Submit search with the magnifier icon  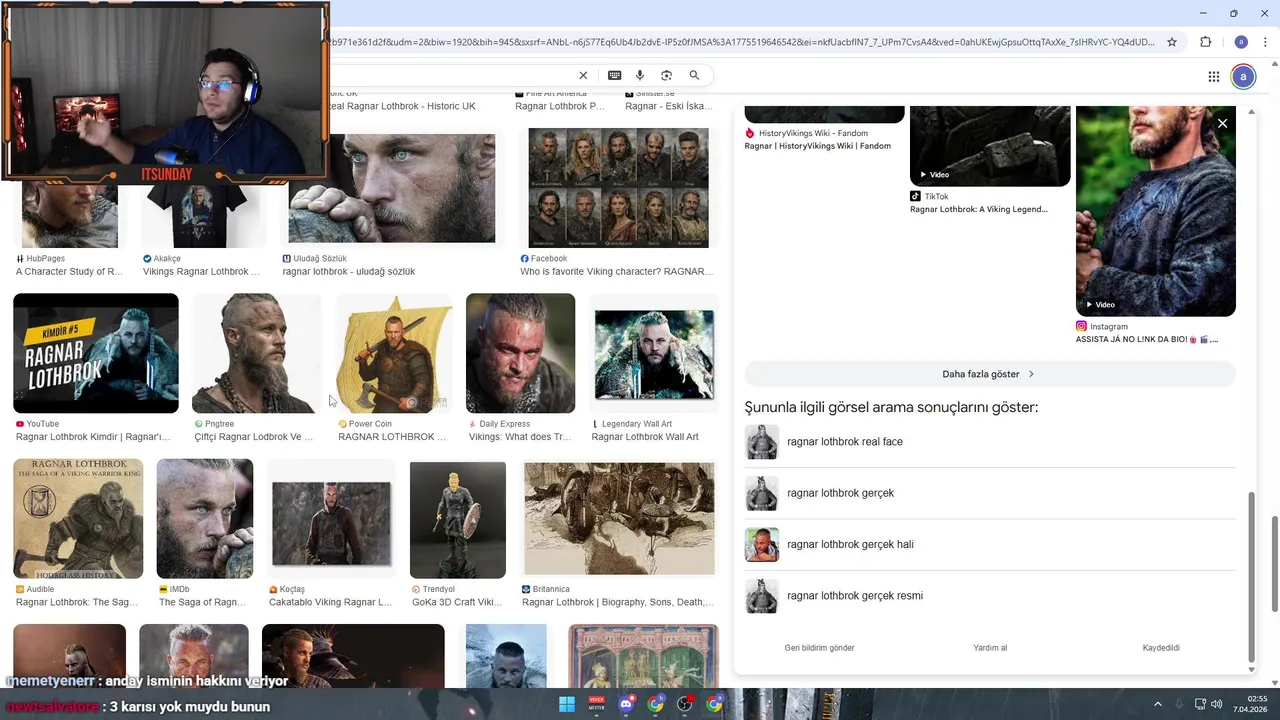[x=694, y=75]
